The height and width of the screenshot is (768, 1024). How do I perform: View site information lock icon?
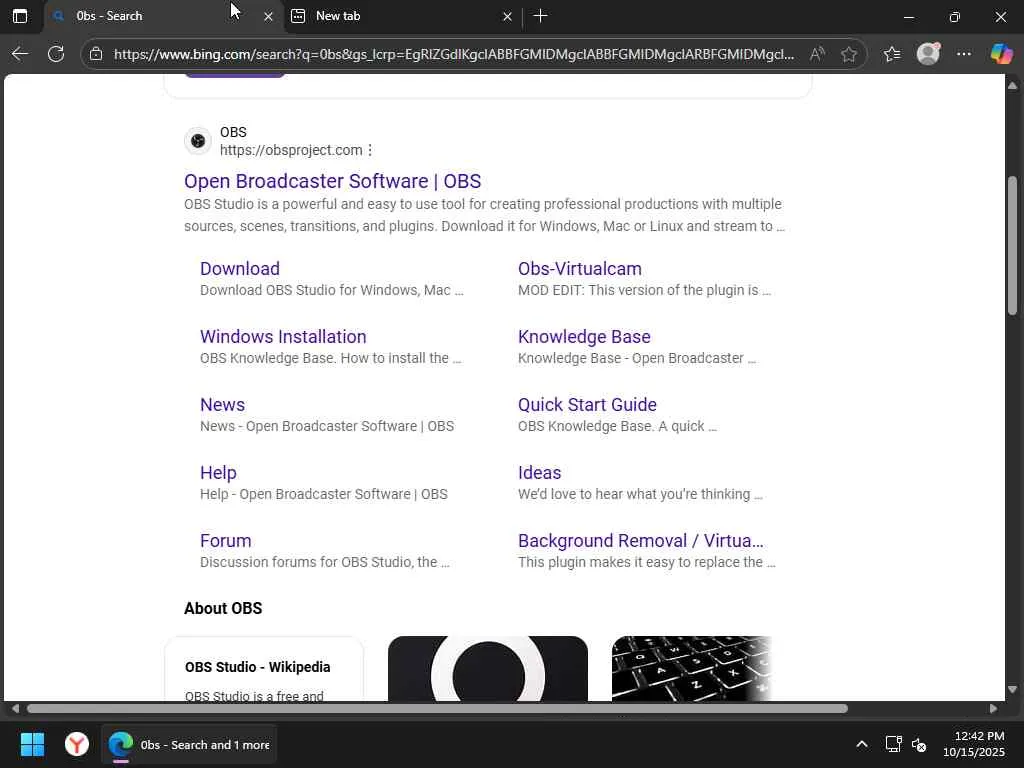click(x=96, y=54)
